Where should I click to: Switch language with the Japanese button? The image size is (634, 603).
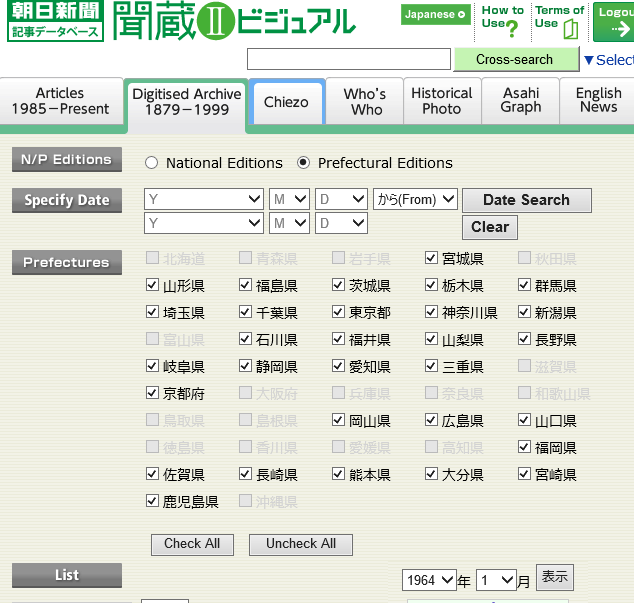(x=435, y=15)
